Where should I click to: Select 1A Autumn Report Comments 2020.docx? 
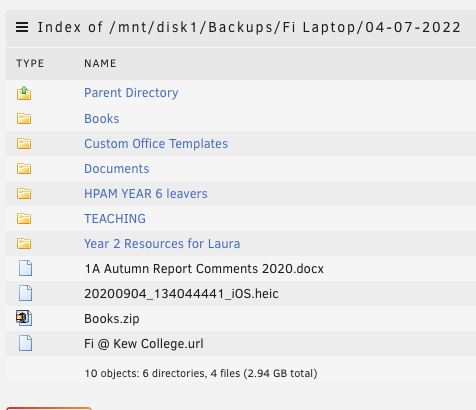[x=204, y=269]
